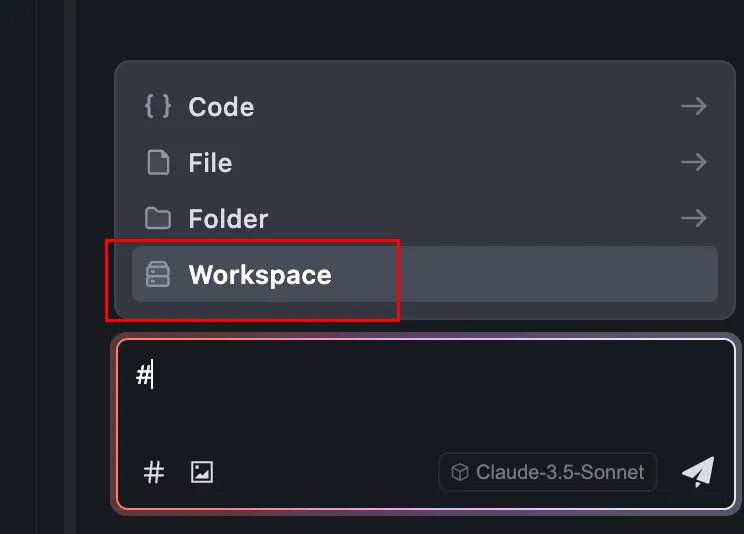Expand the Code submenu arrow
This screenshot has width=744, height=534.
pos(693,106)
